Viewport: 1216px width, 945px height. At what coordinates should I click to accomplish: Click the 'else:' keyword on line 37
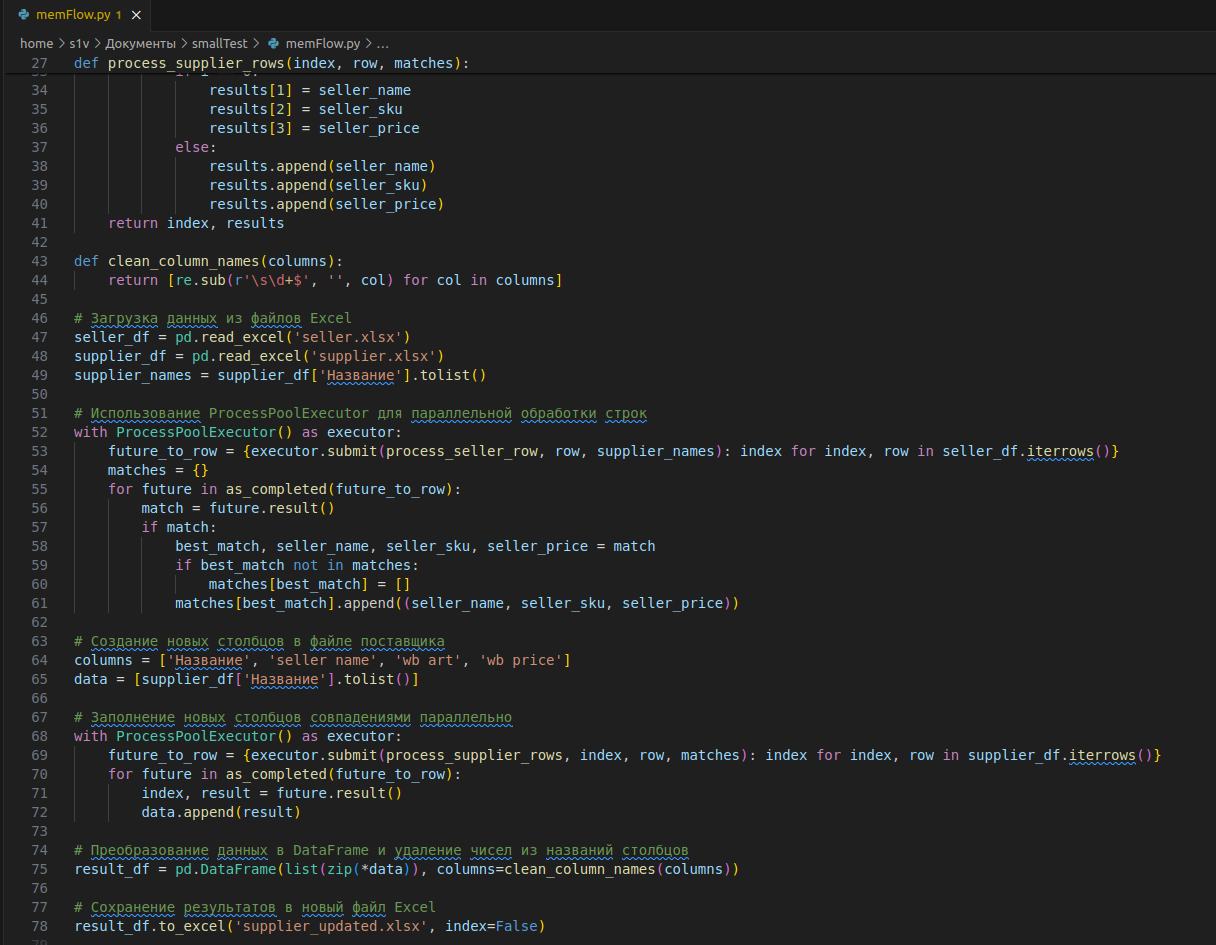(196, 147)
